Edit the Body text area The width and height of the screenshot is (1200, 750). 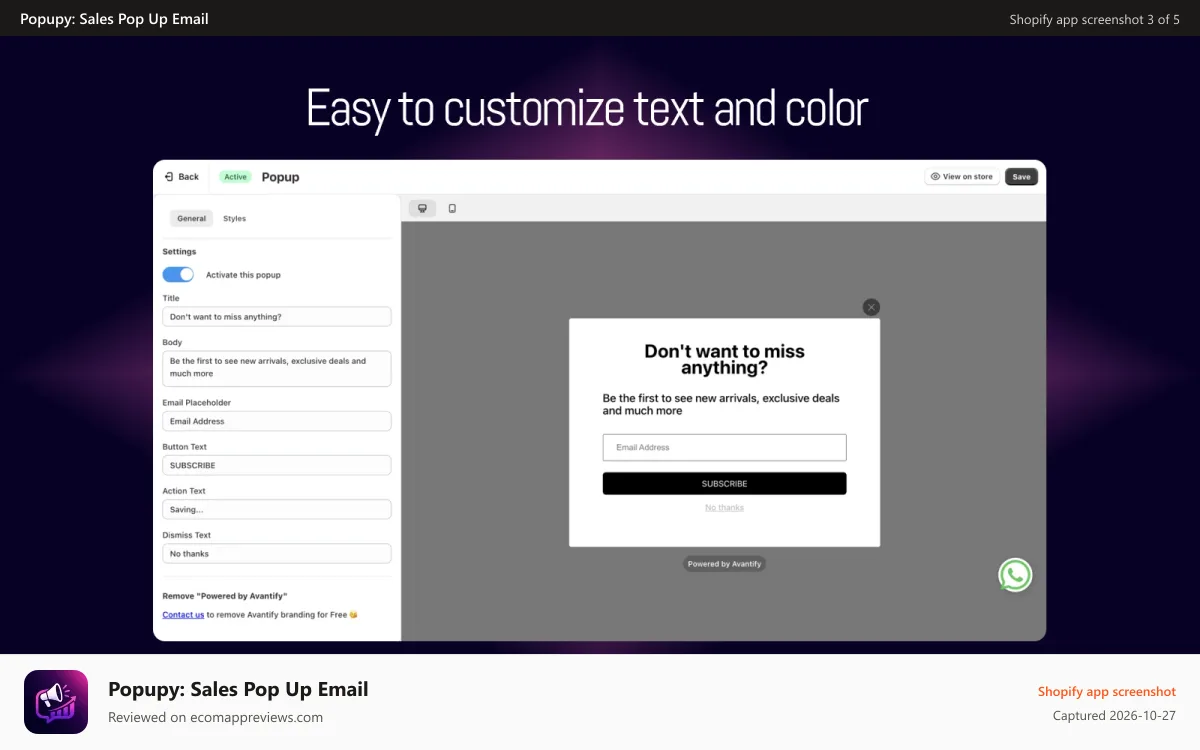(x=277, y=368)
